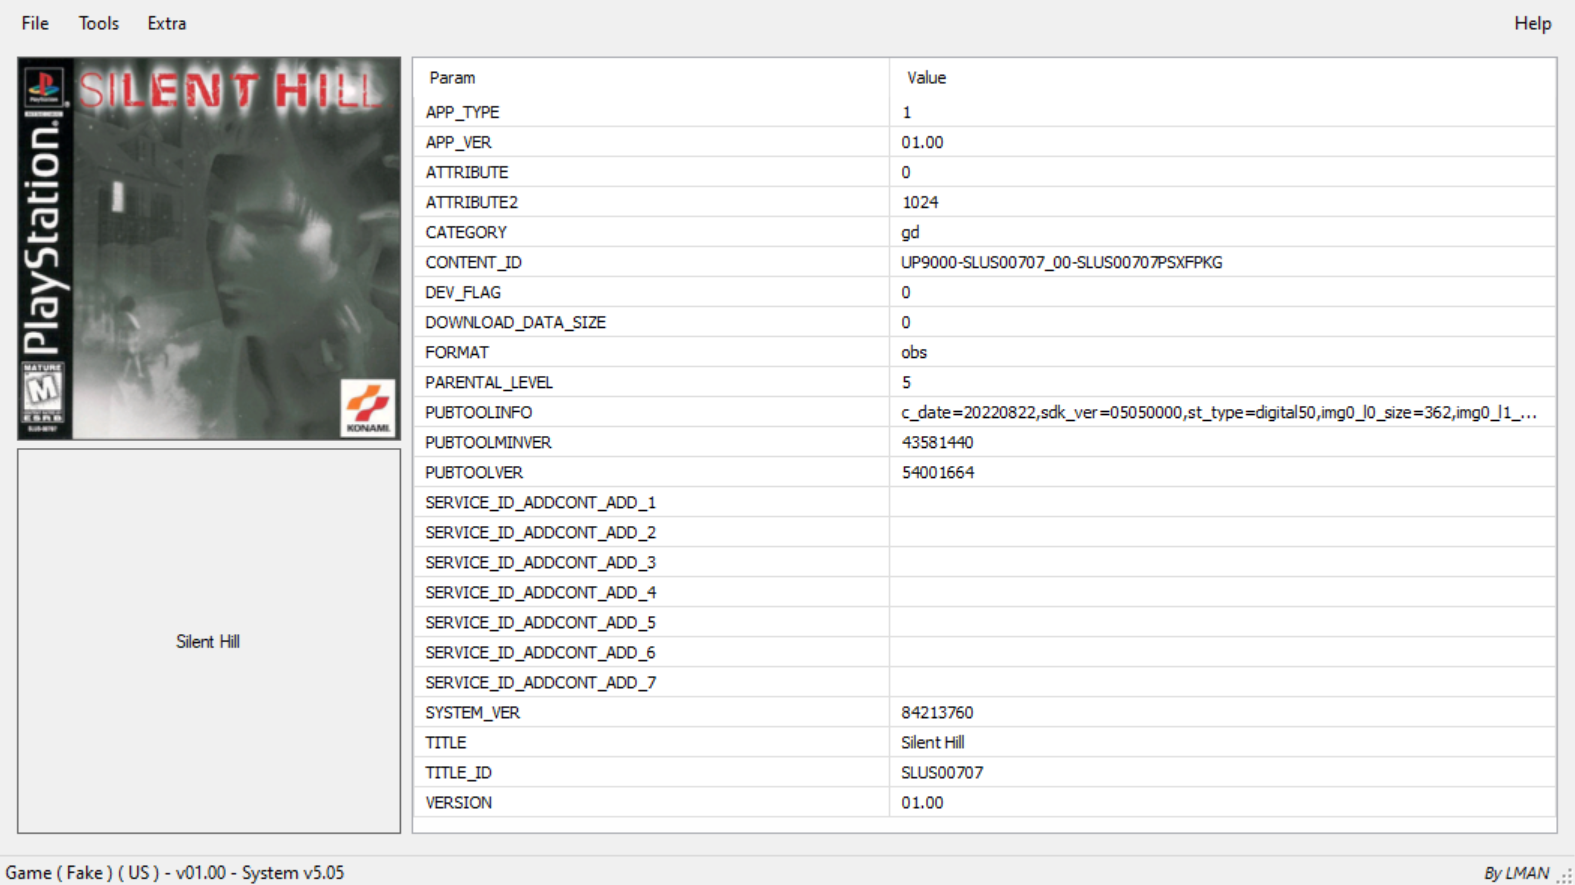Open the Help menu
Viewport: 1575px width, 885px height.
coord(1531,23)
